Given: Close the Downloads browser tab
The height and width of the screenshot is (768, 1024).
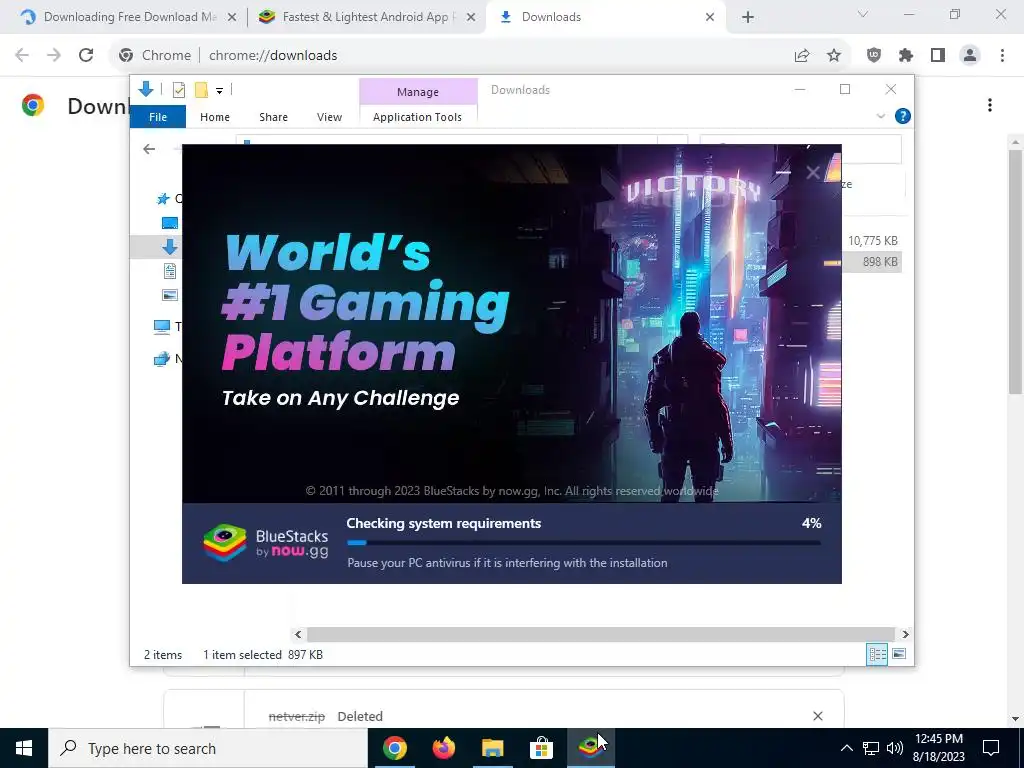Looking at the screenshot, I should pos(710,18).
